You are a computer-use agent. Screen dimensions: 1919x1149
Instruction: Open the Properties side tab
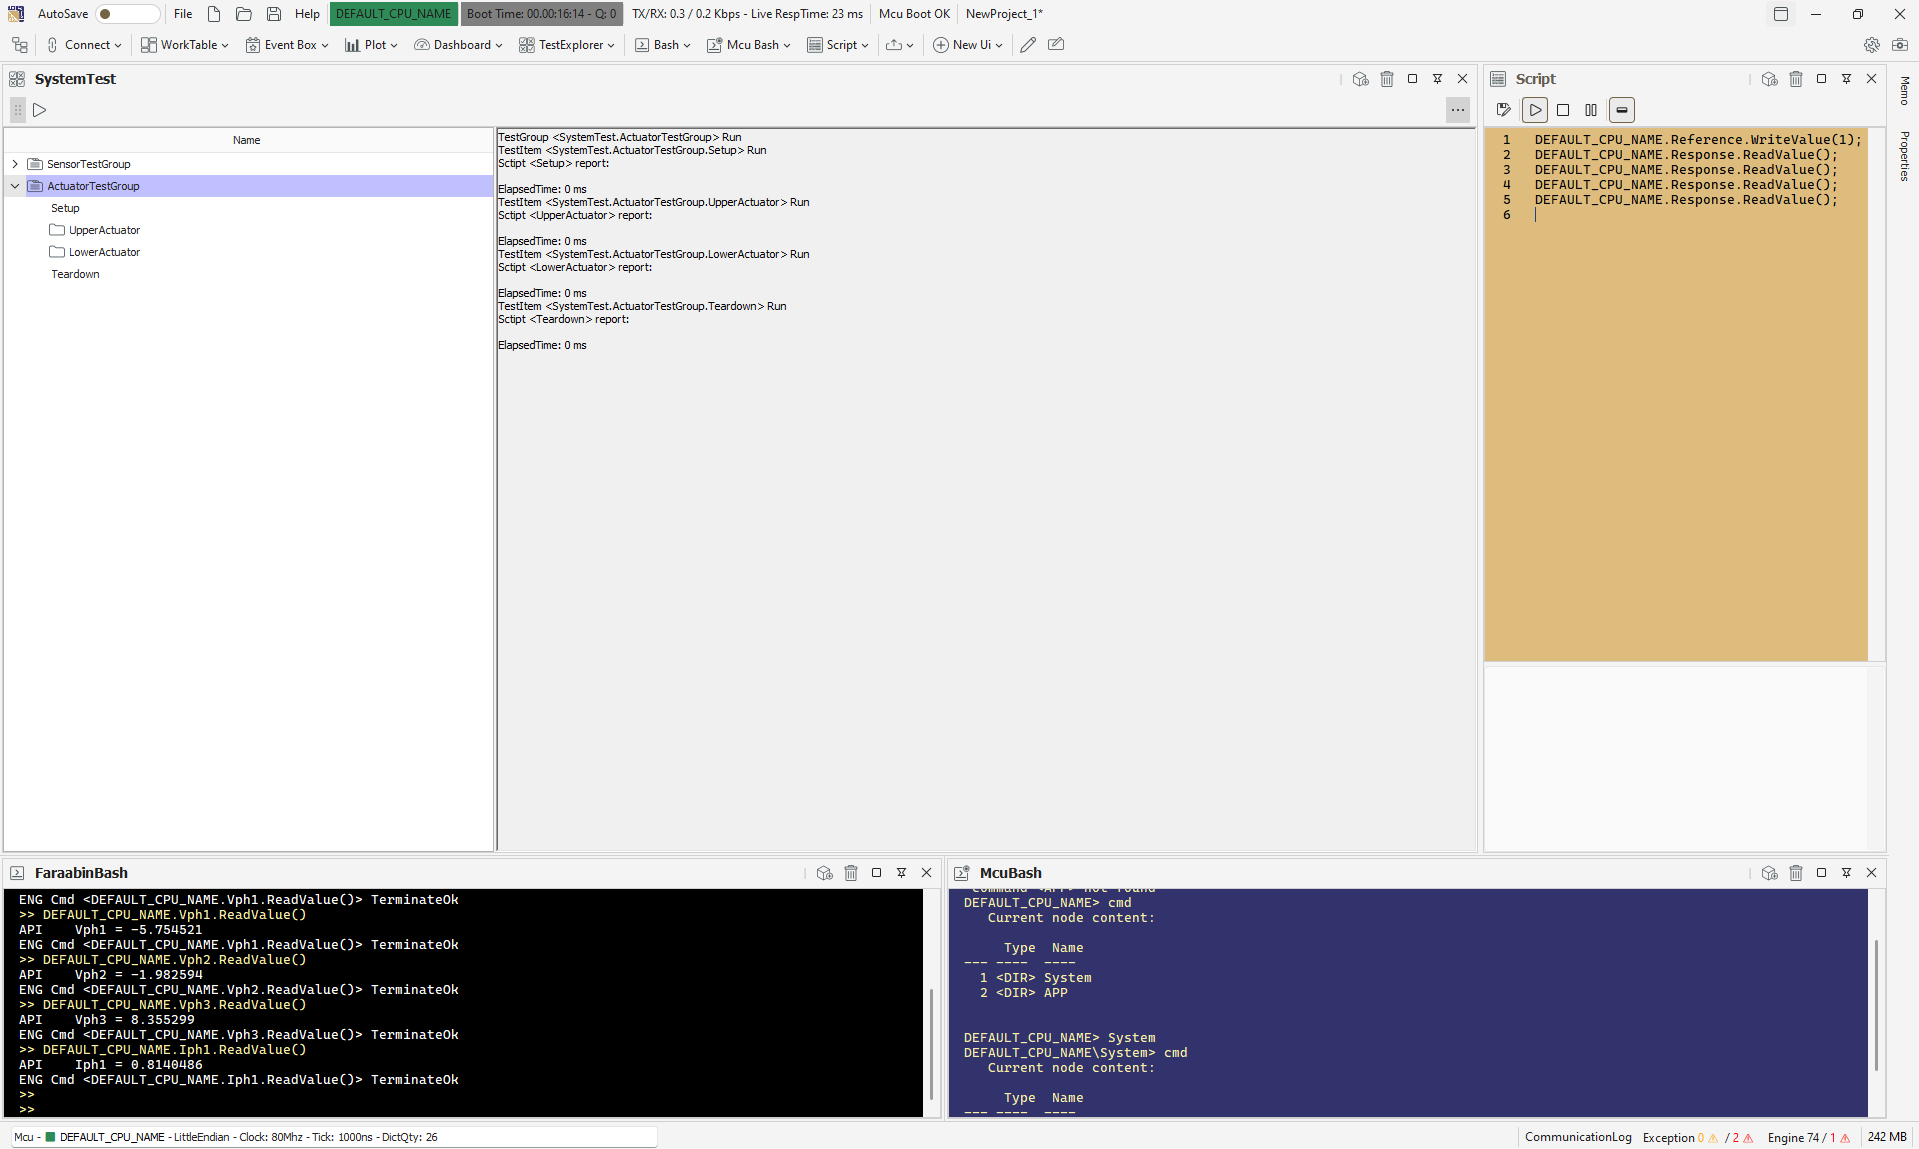[x=1904, y=156]
